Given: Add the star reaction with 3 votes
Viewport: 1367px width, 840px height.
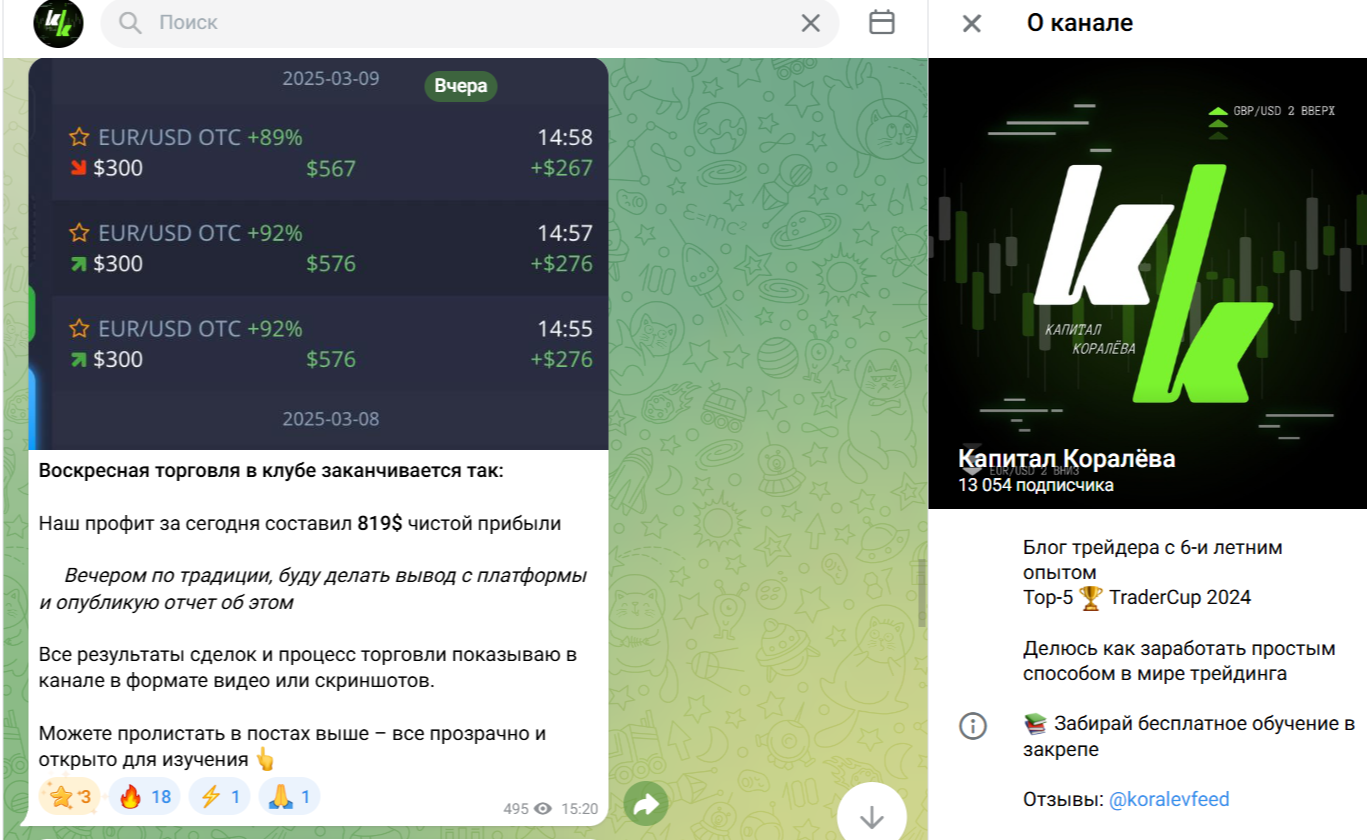Looking at the screenshot, I should 70,796.
